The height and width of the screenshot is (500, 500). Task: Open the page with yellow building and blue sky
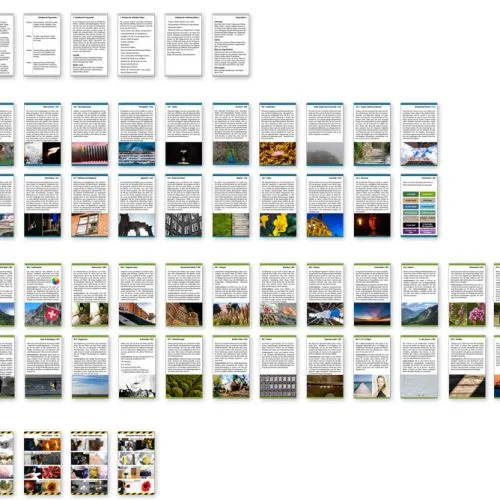[325, 206]
